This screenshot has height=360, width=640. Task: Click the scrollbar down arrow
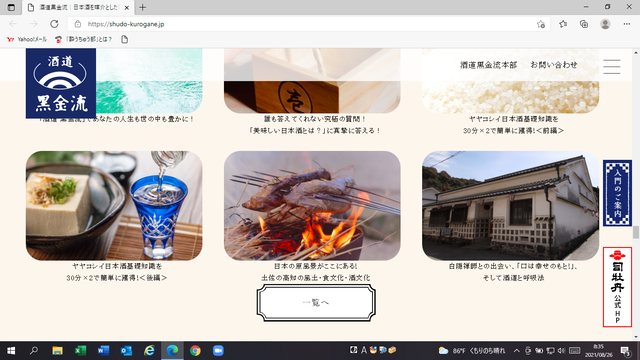636,337
